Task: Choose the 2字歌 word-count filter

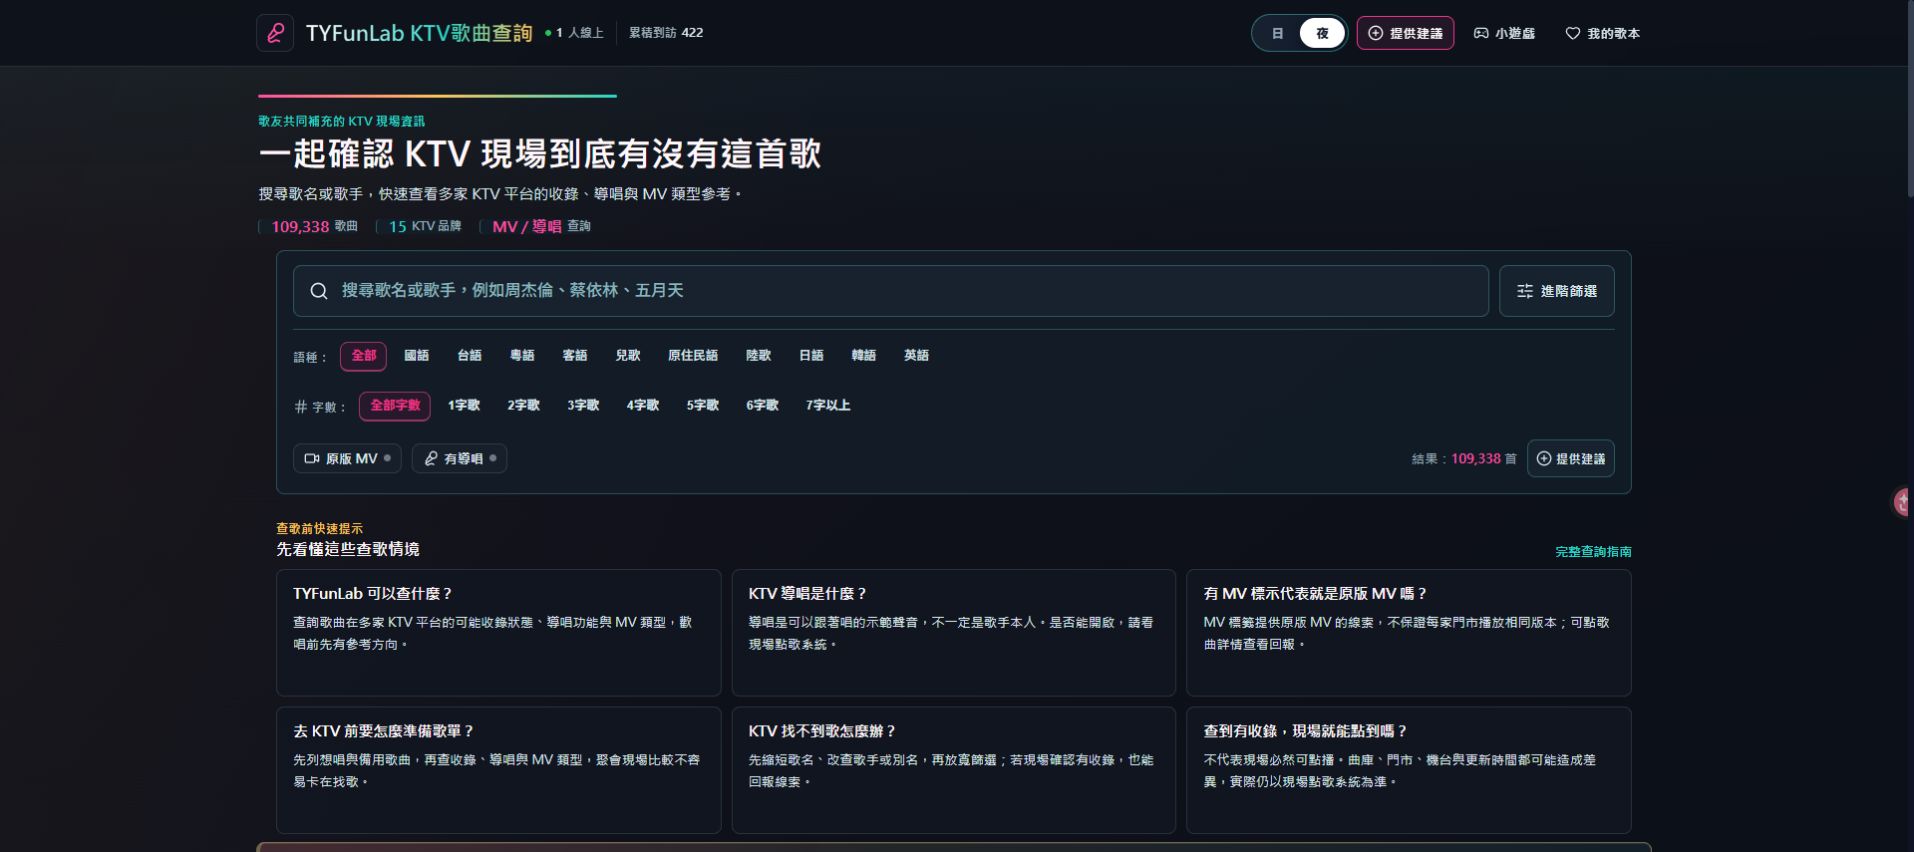Action: [x=523, y=406]
